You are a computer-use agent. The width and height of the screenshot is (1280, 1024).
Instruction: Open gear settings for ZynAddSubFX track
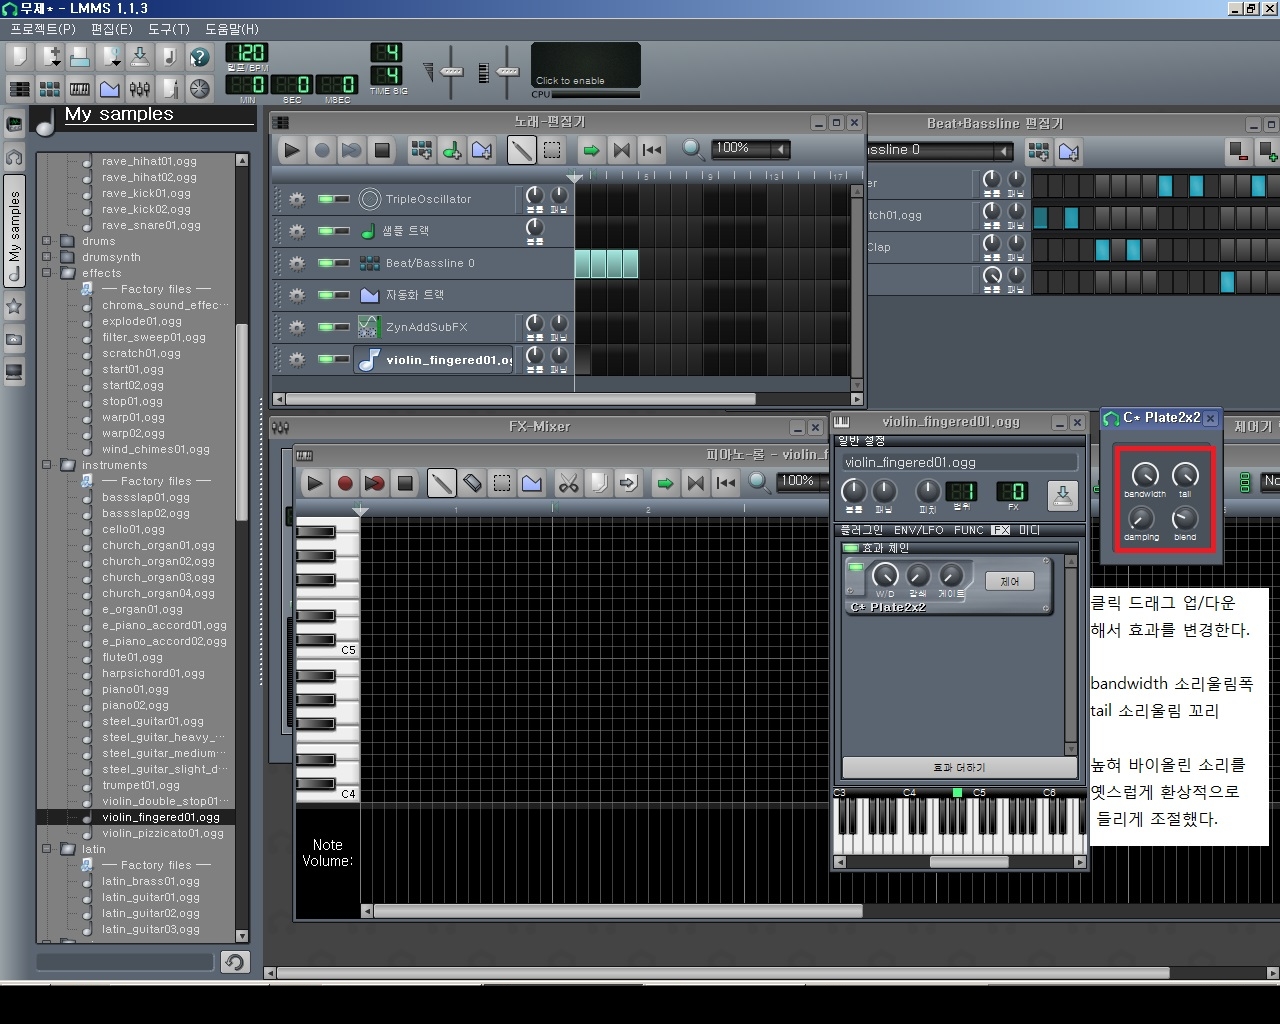click(x=297, y=327)
